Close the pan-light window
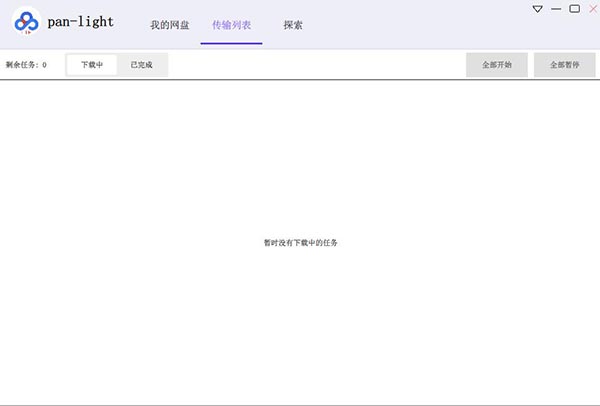This screenshot has height=406, width=600. tap(592, 9)
